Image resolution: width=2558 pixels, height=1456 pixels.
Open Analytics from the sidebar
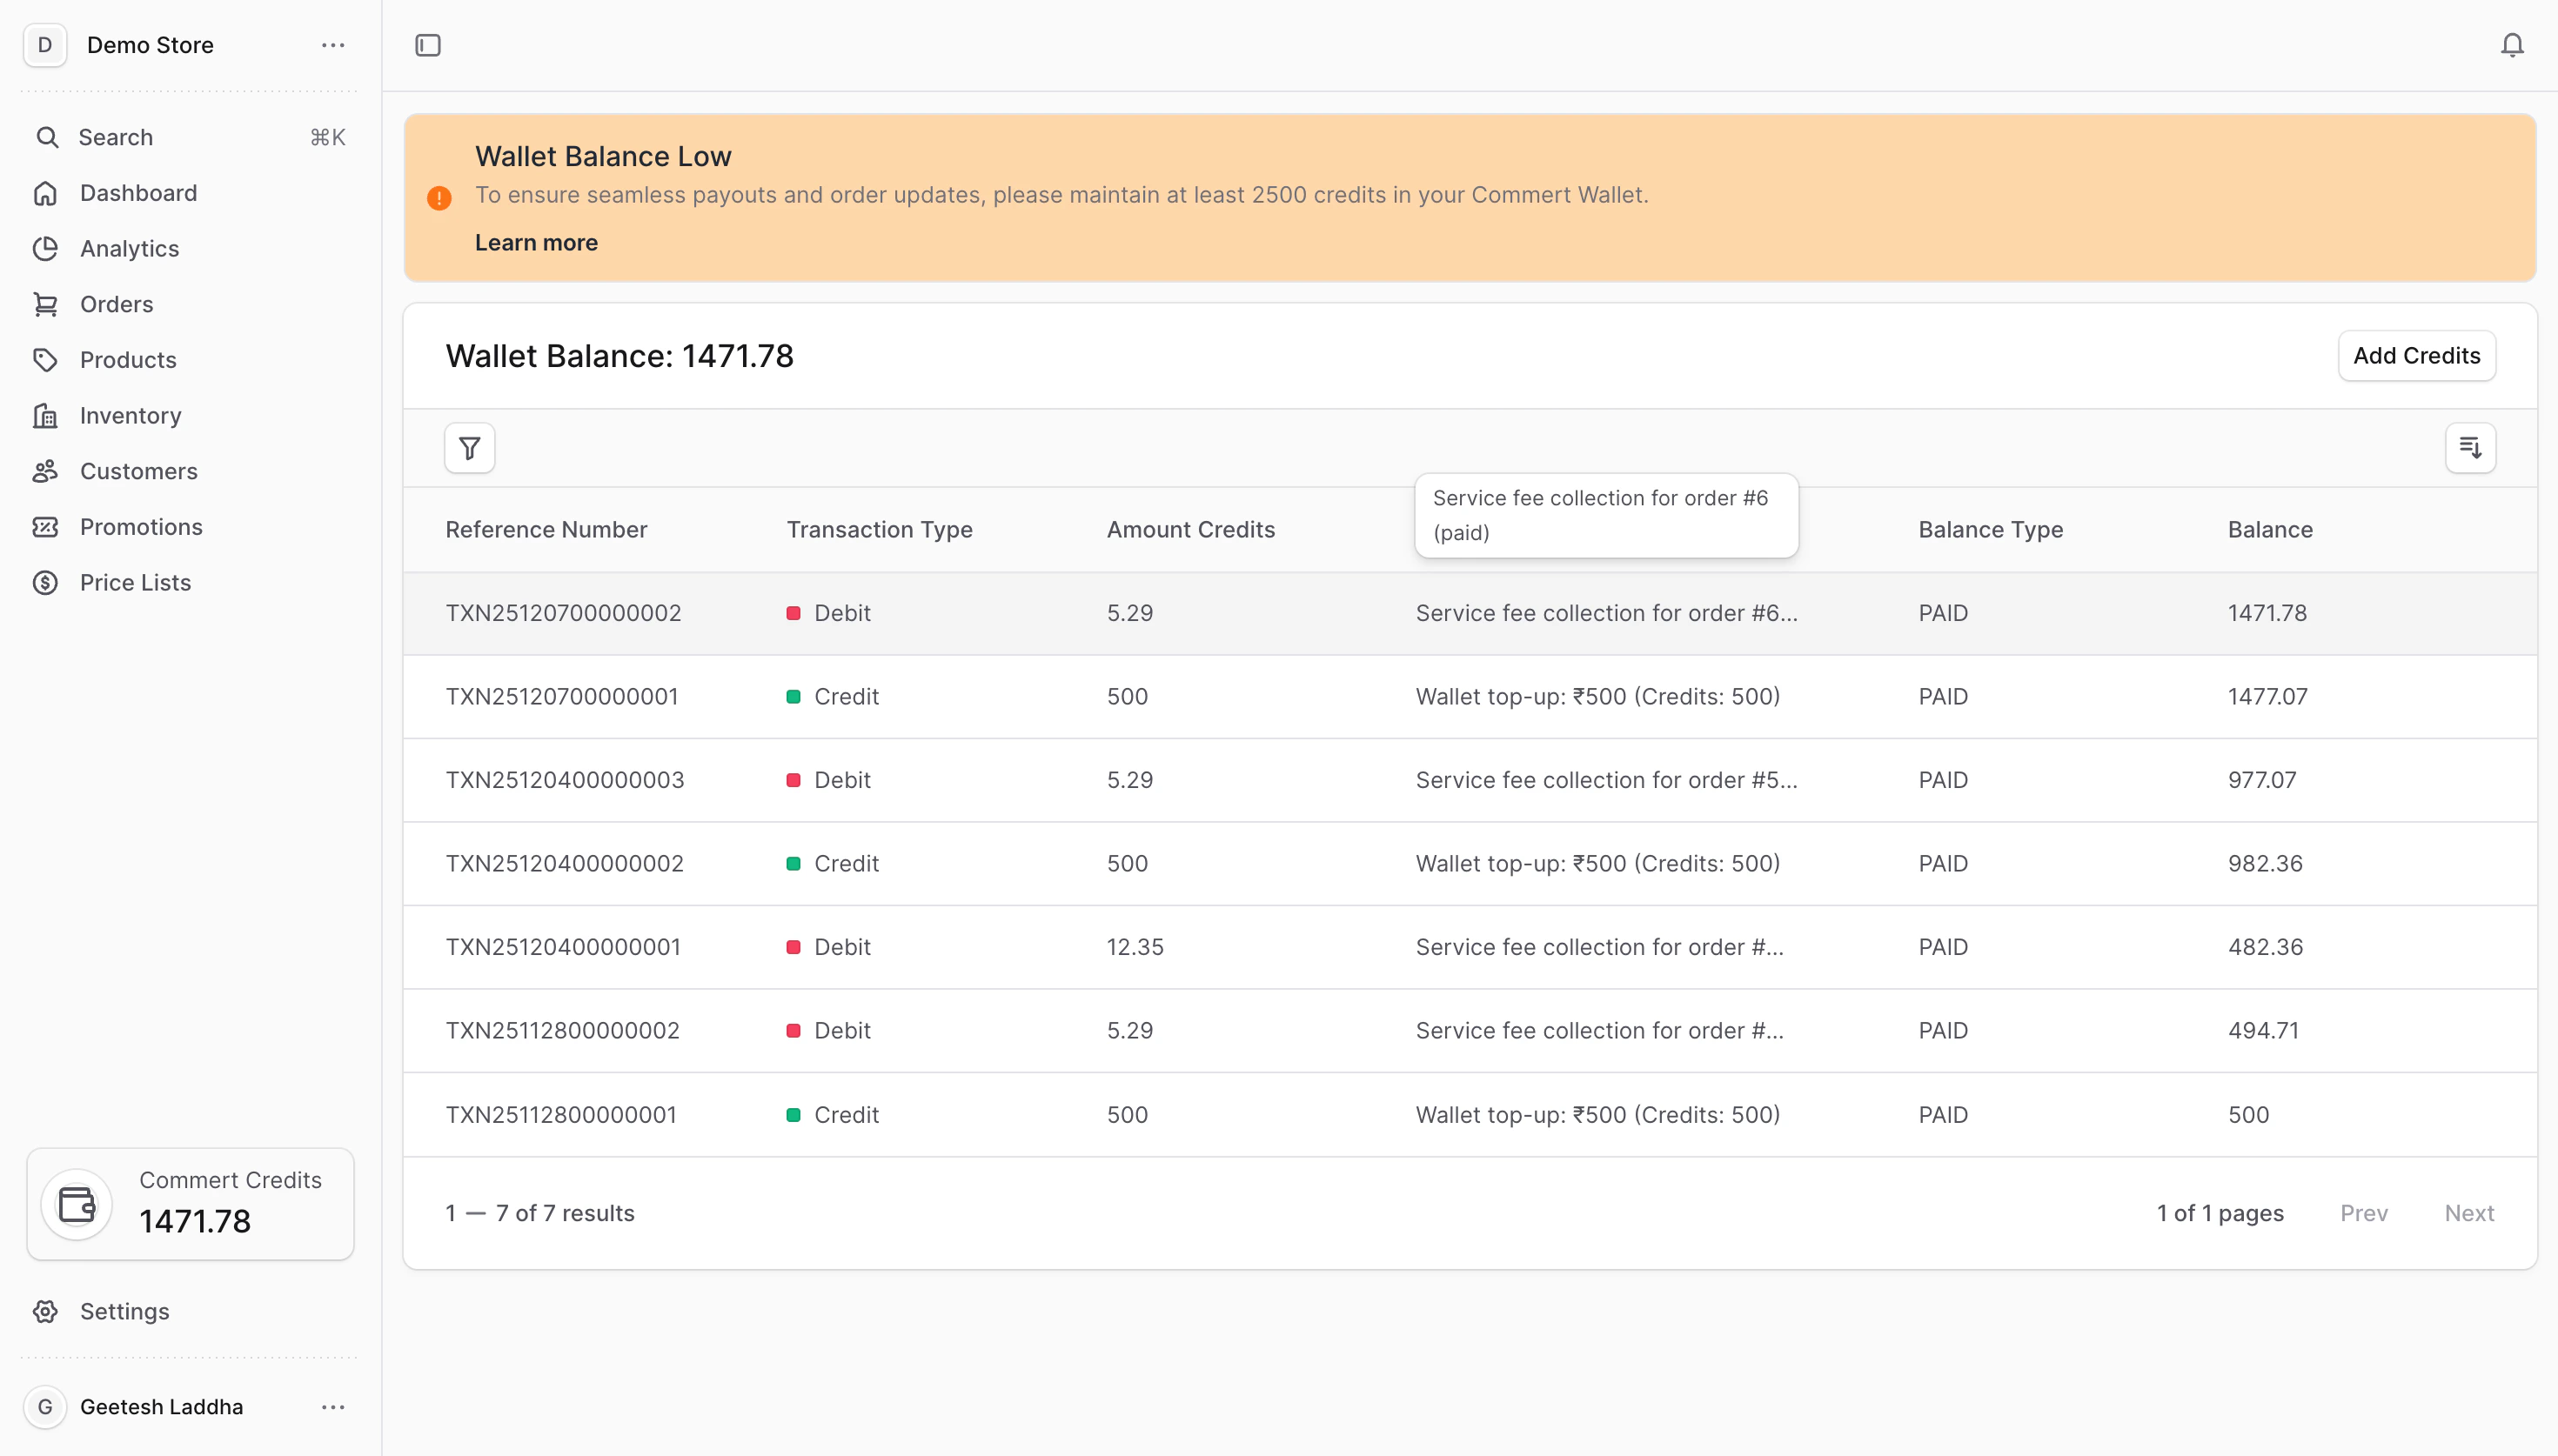pos(129,248)
